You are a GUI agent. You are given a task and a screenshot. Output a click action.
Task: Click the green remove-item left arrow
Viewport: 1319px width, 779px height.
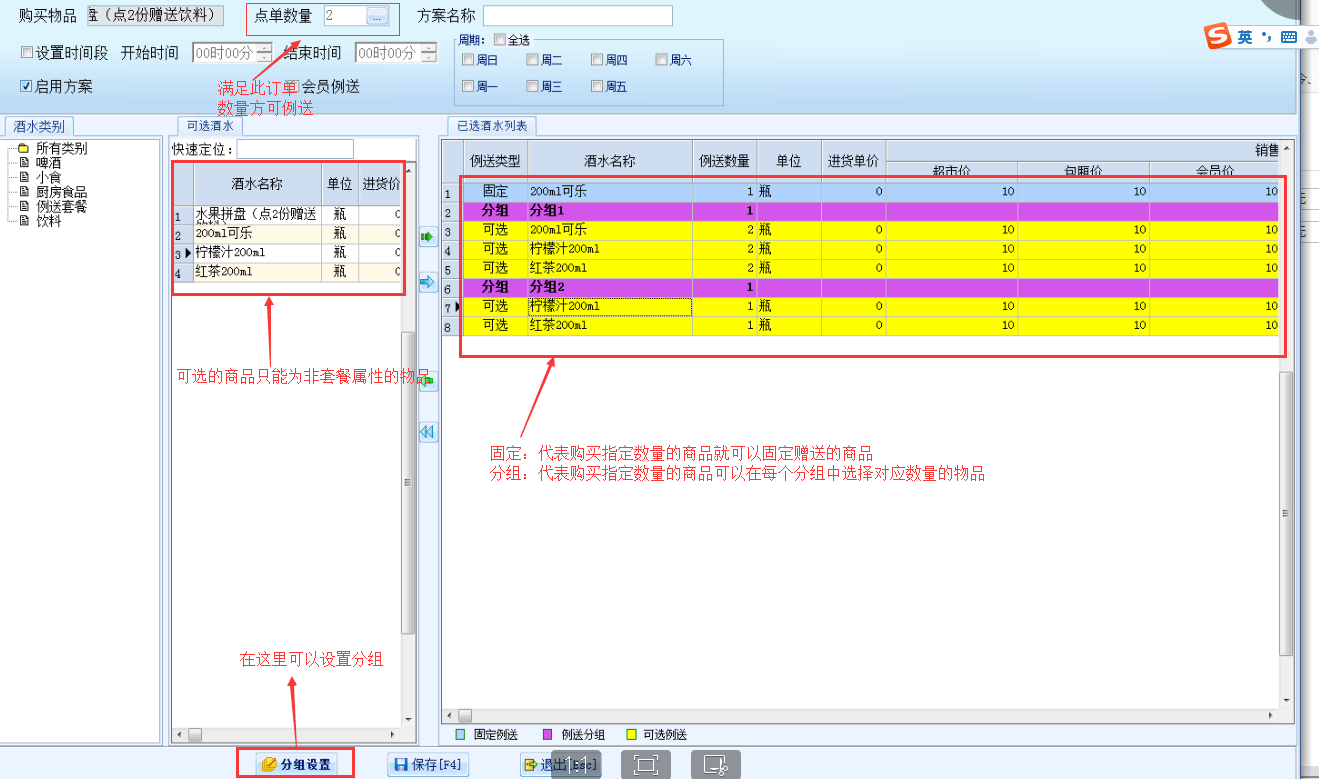pyautogui.click(x=427, y=381)
